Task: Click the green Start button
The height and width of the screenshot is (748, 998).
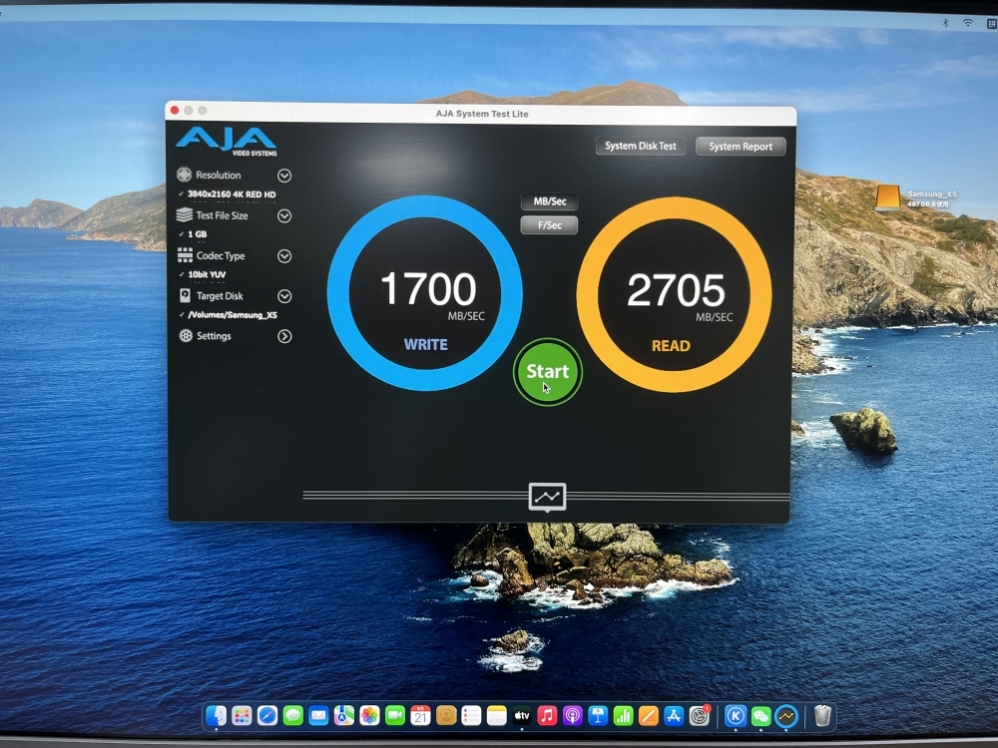Action: [547, 372]
